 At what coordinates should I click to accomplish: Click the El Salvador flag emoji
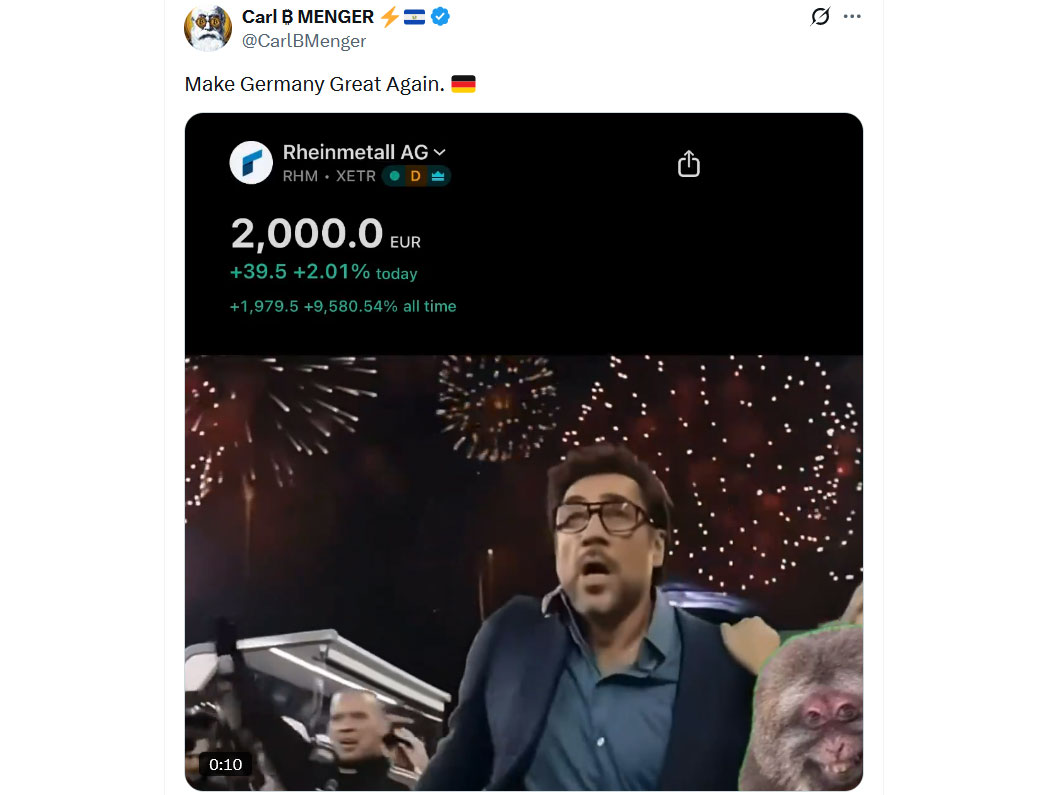(x=415, y=17)
